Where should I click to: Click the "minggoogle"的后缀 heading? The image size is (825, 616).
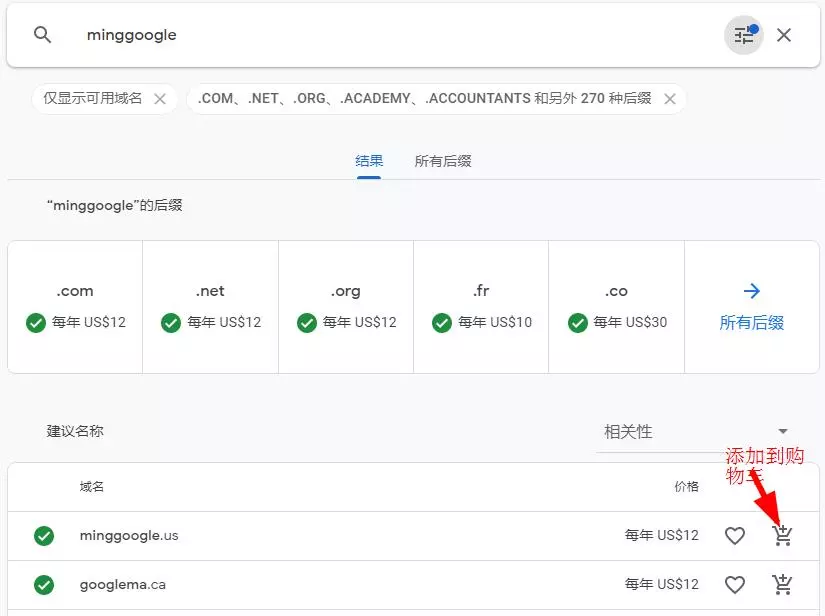pyautogui.click(x=114, y=205)
